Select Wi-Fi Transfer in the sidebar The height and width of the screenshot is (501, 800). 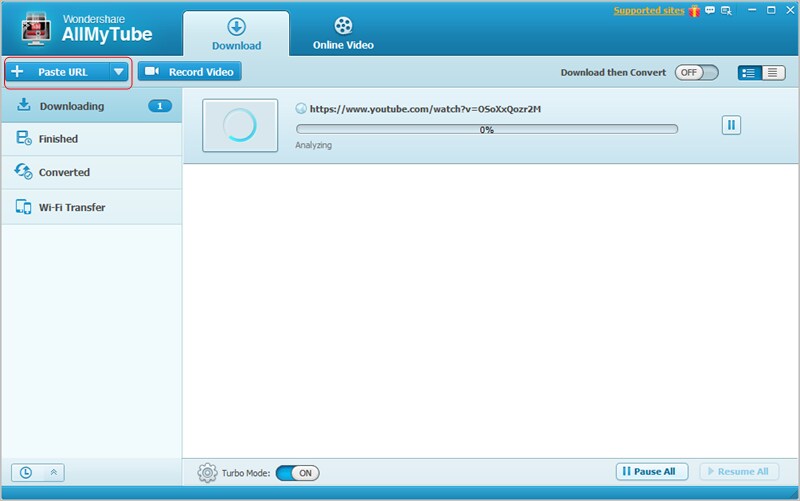pyautogui.click(x=92, y=207)
